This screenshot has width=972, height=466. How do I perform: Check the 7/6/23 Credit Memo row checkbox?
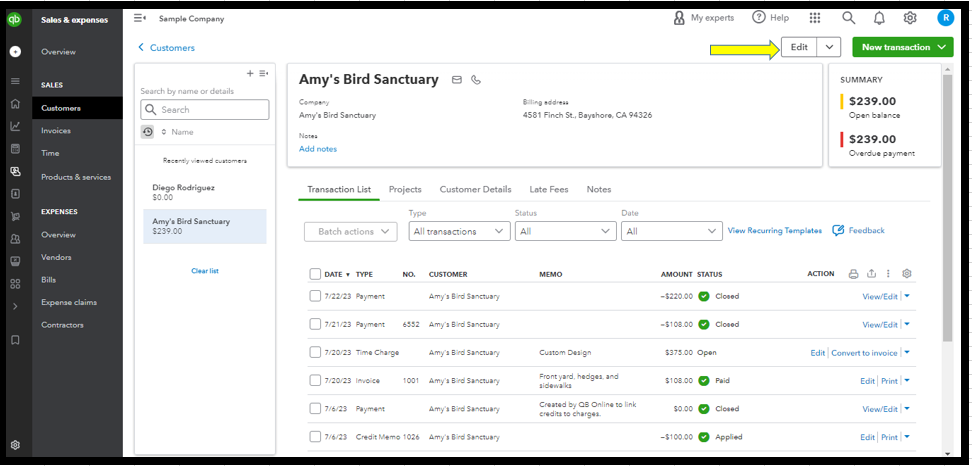315,437
